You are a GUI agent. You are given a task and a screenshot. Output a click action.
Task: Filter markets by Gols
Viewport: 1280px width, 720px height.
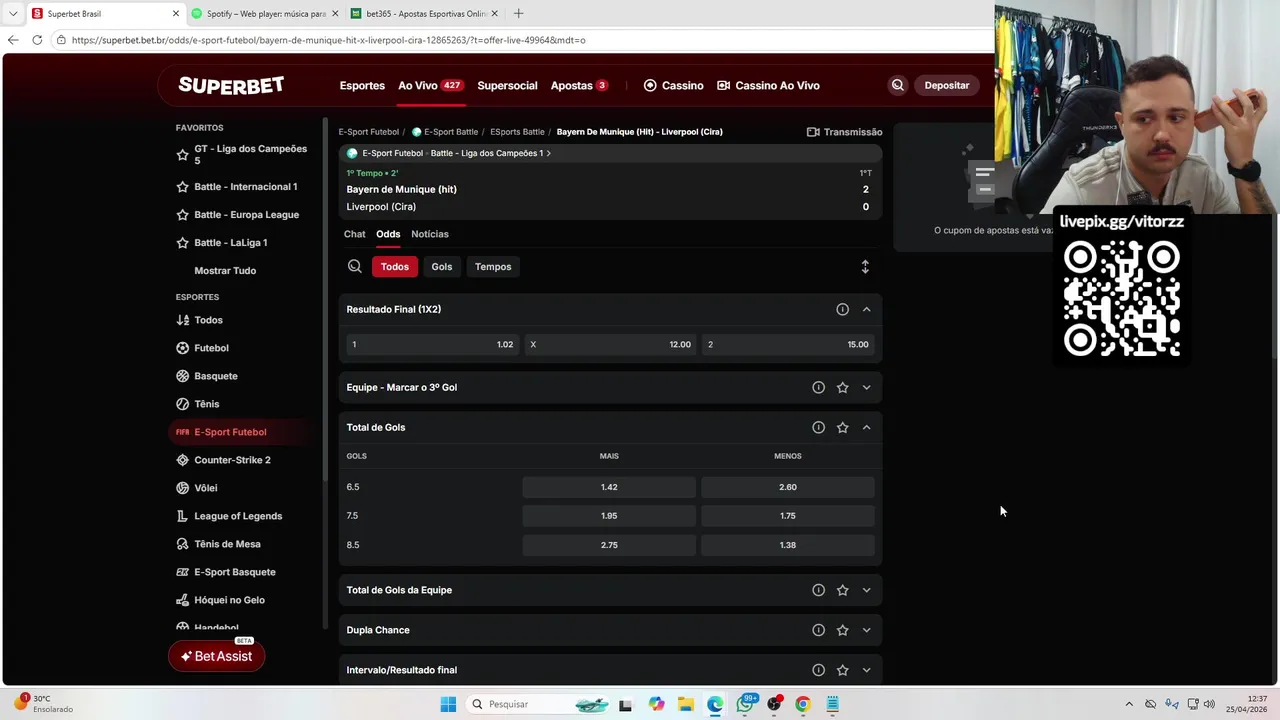pos(442,267)
